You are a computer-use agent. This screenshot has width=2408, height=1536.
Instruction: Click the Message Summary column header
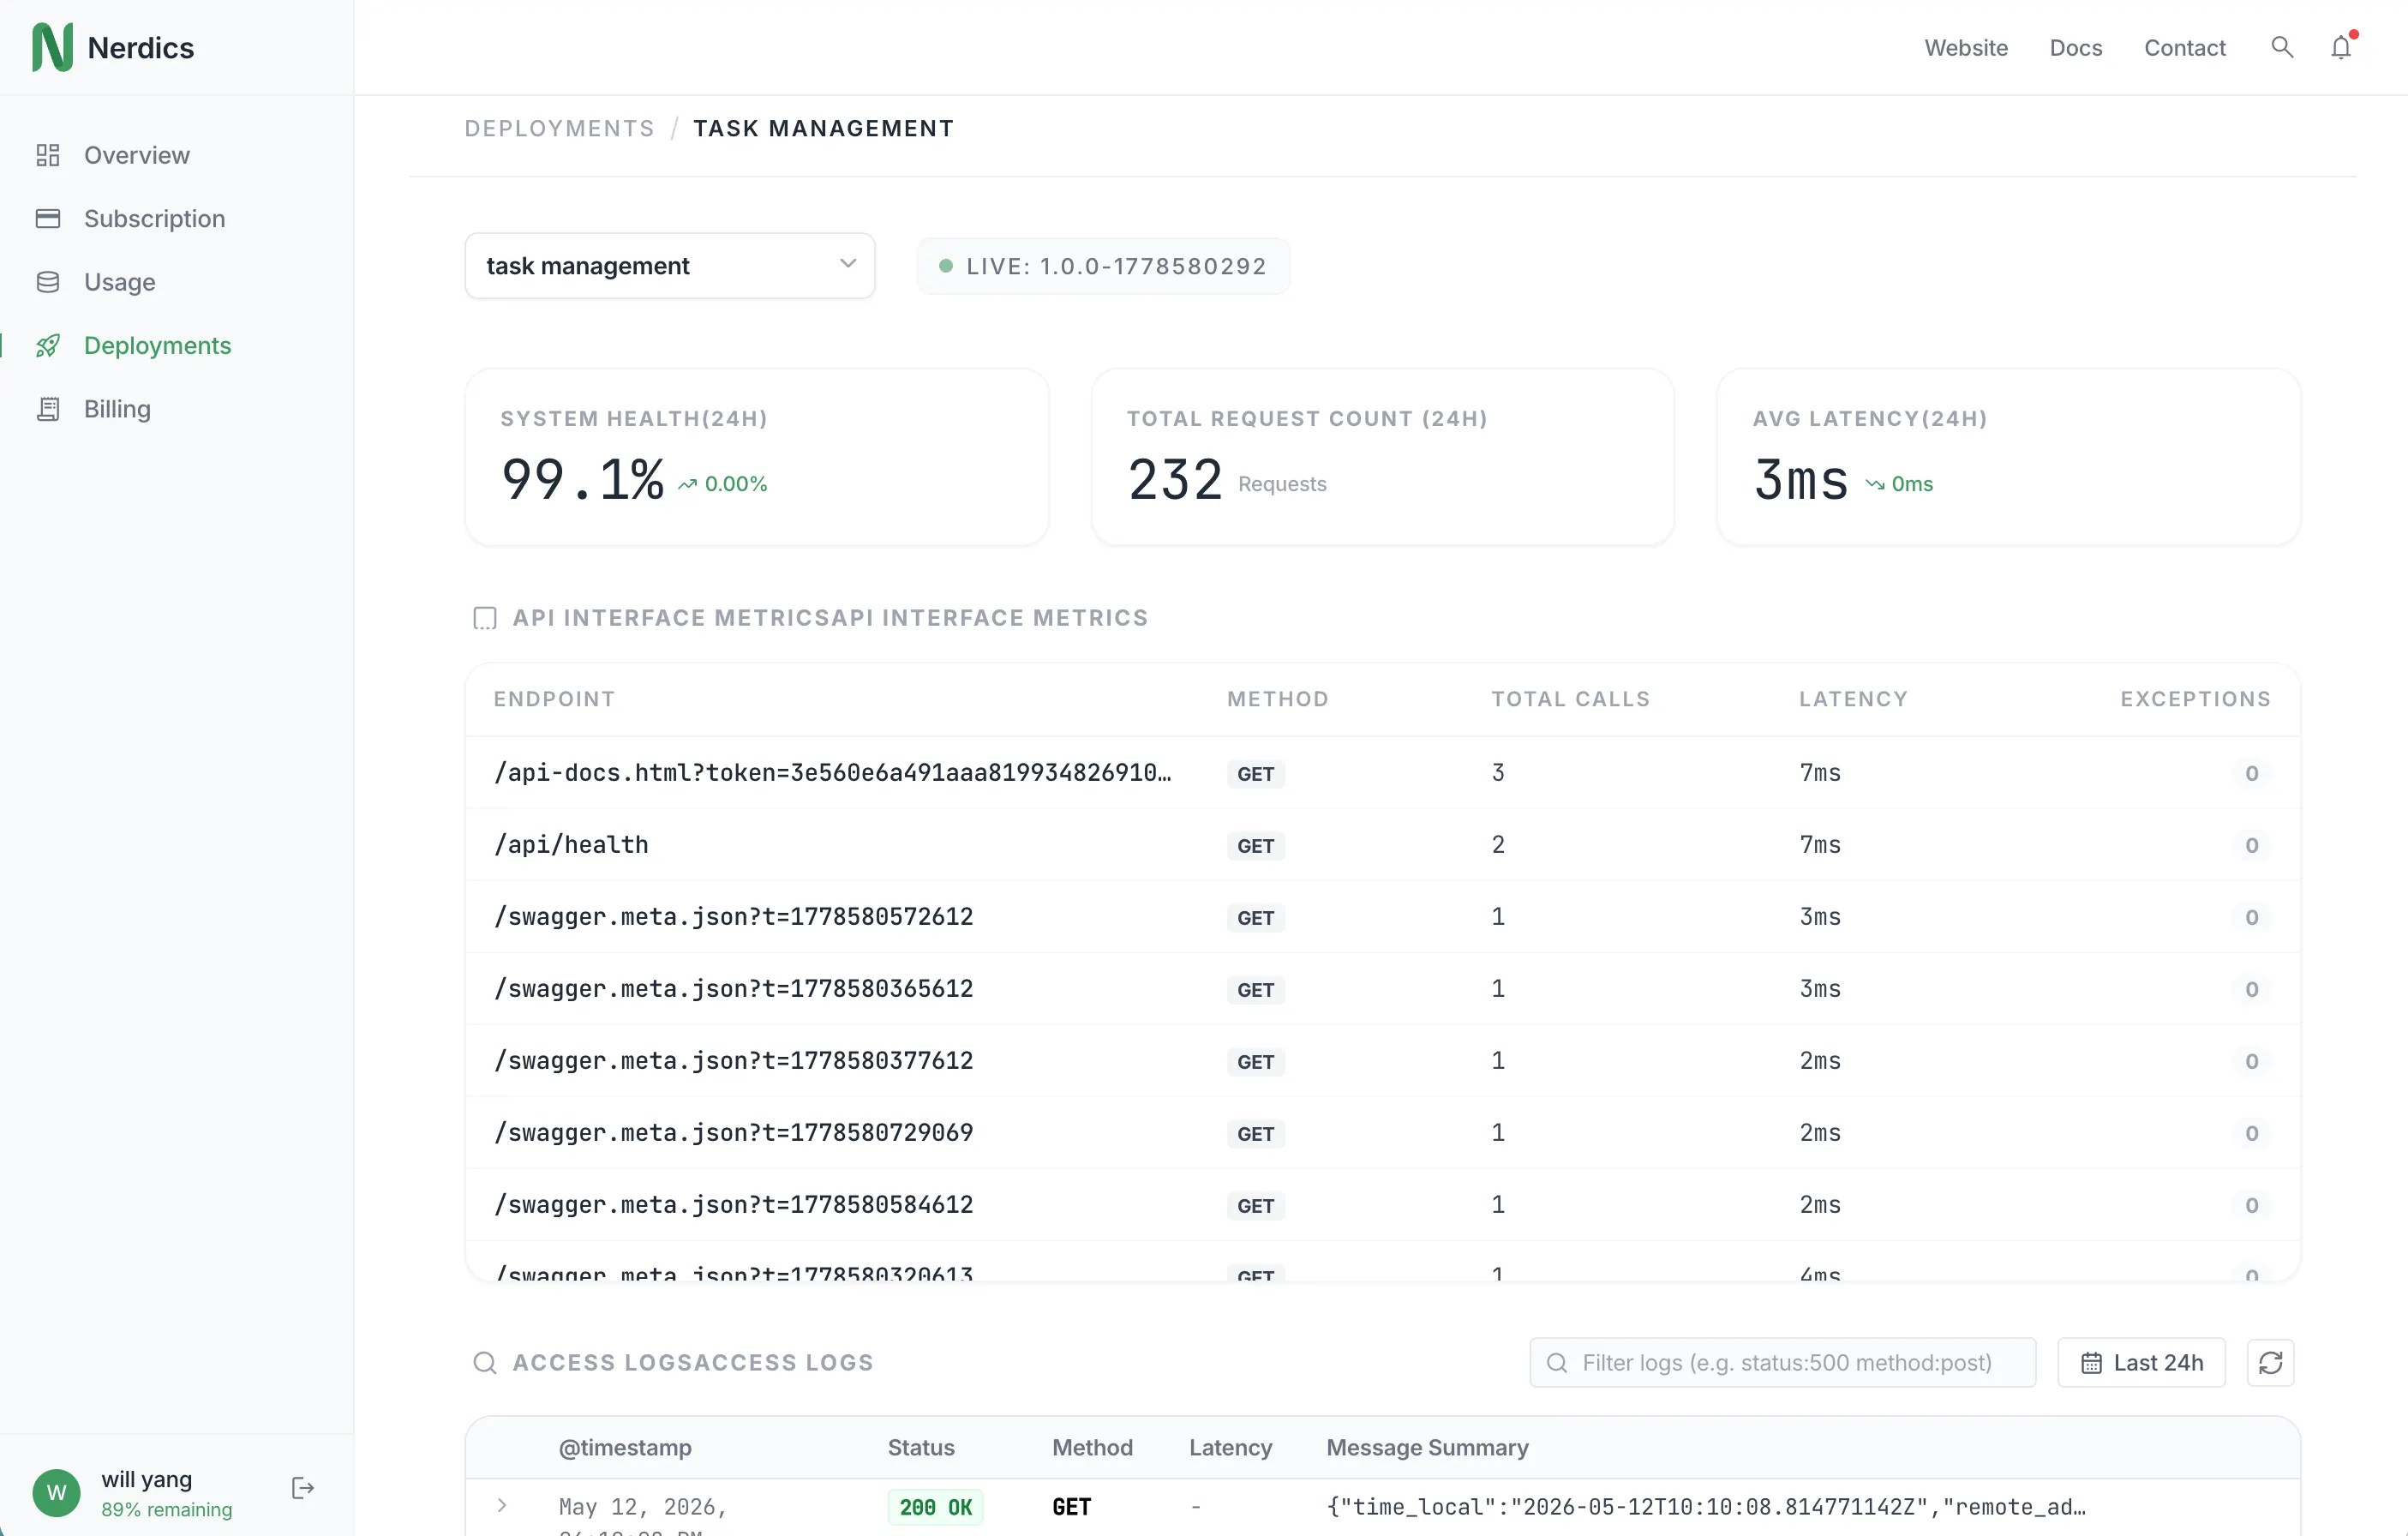tap(1427, 1447)
